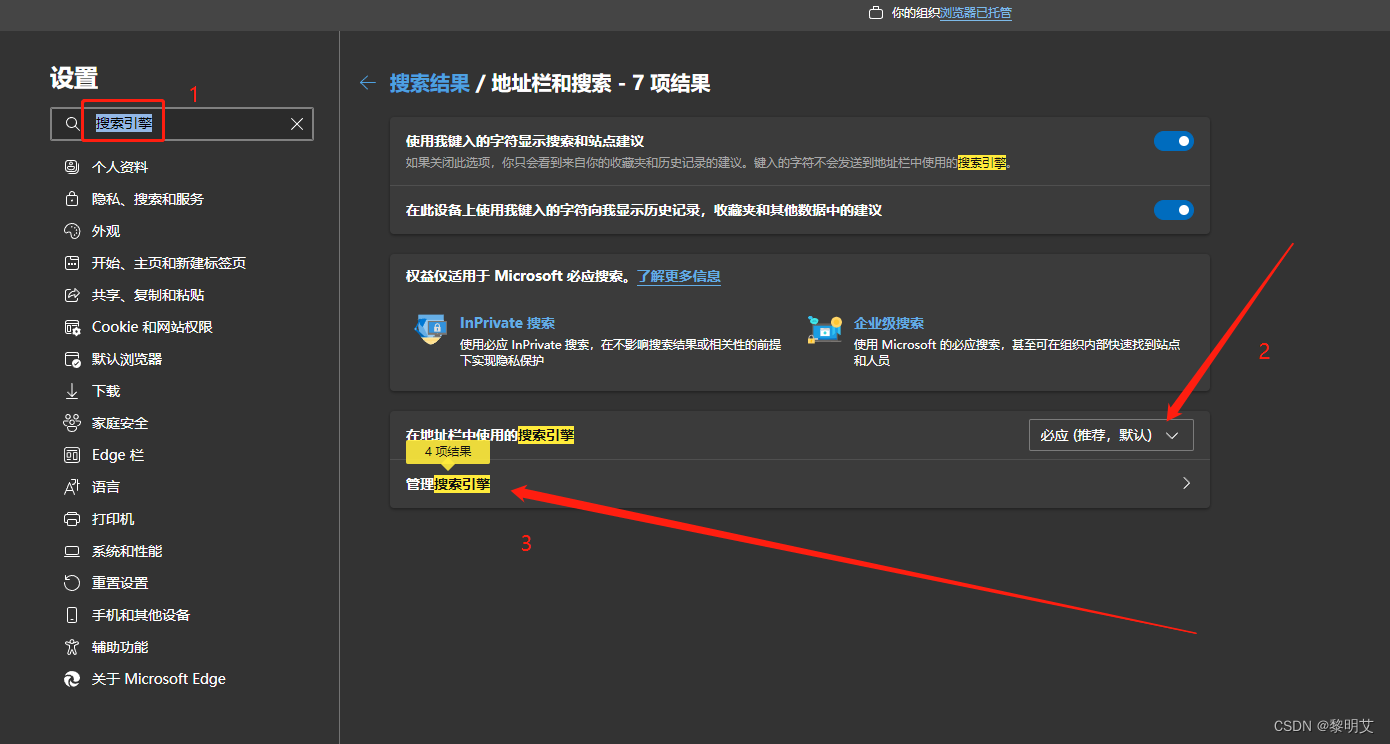The height and width of the screenshot is (744, 1390).
Task: Click inside the 搜索引擎 settings search field
Action: click(182, 124)
